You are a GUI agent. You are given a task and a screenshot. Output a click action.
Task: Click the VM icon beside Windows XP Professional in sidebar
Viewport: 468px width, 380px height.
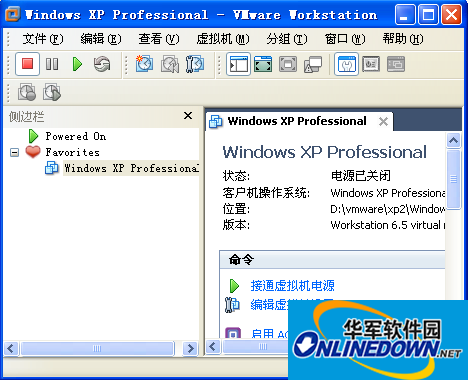point(52,168)
